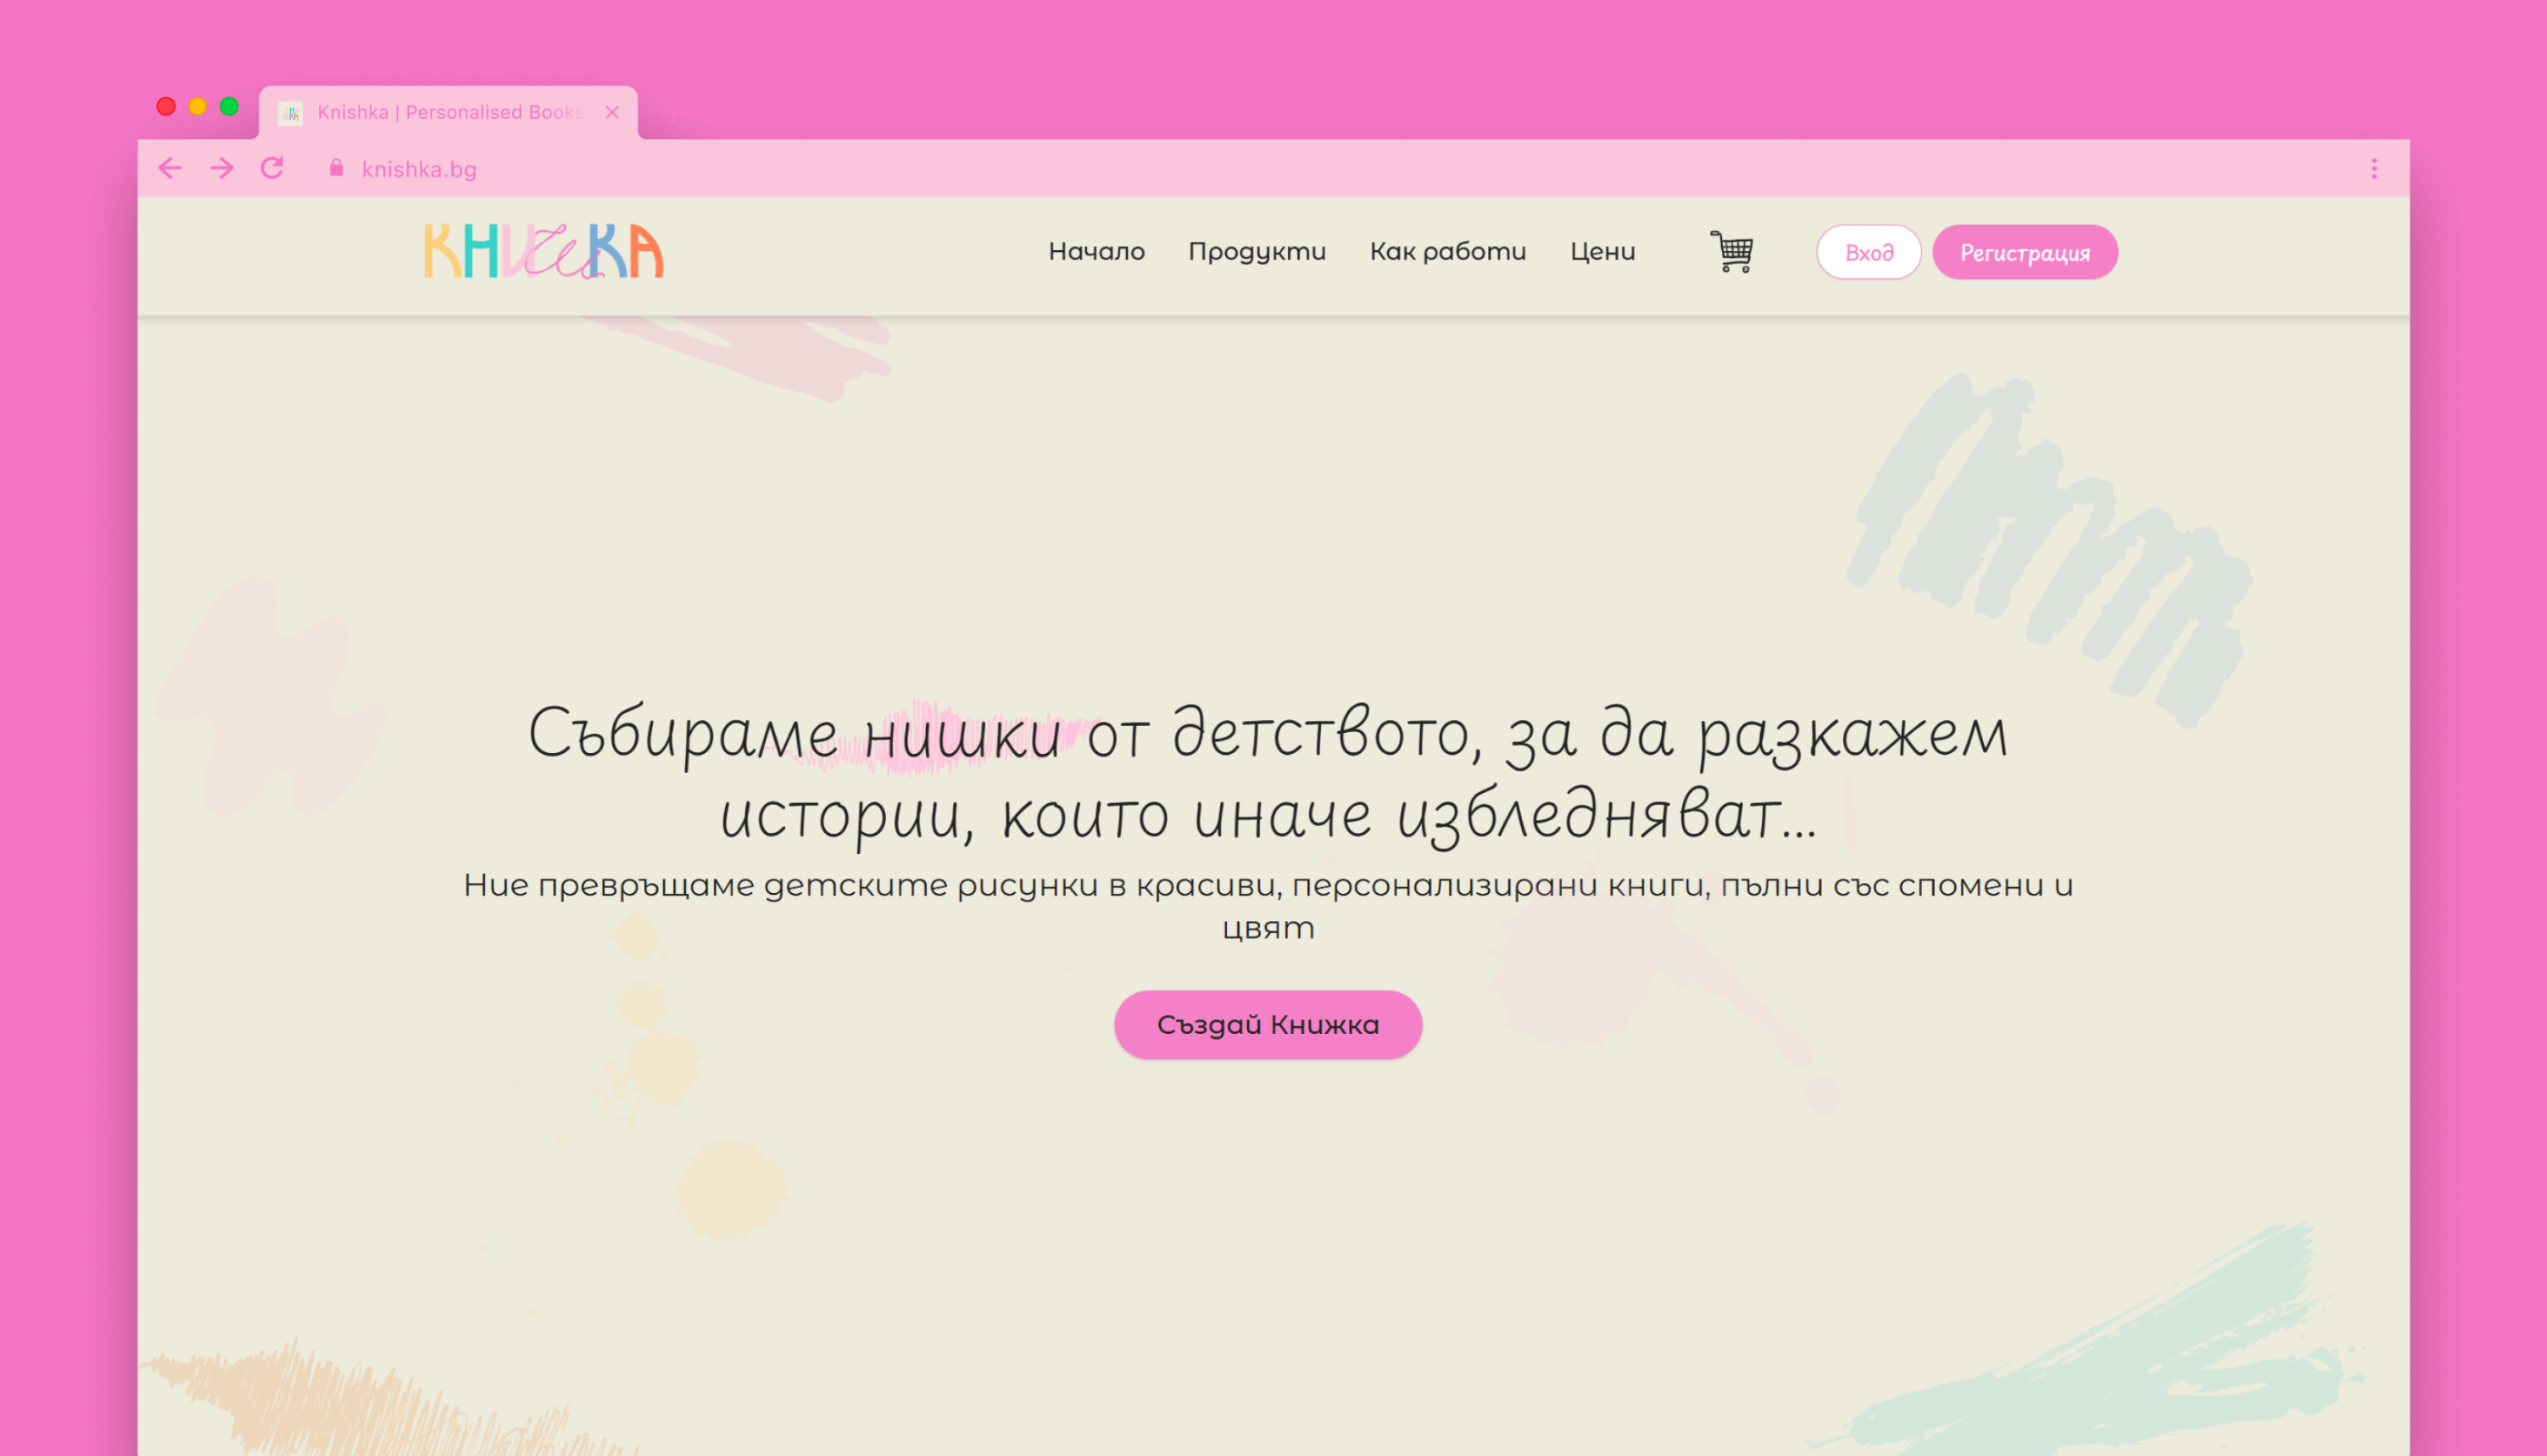Open the browser options menu (three dots)
This screenshot has height=1456, width=2547.
[2375, 169]
